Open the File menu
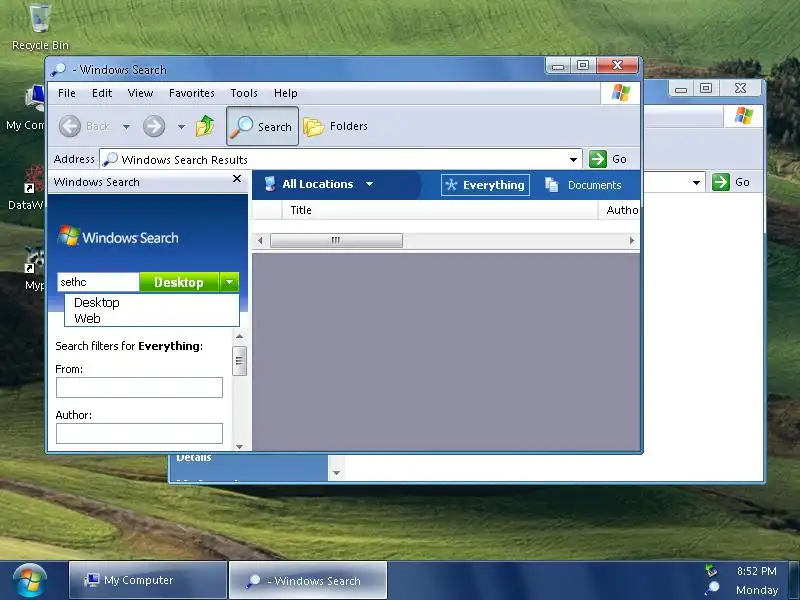This screenshot has height=600, width=800. pos(67,93)
